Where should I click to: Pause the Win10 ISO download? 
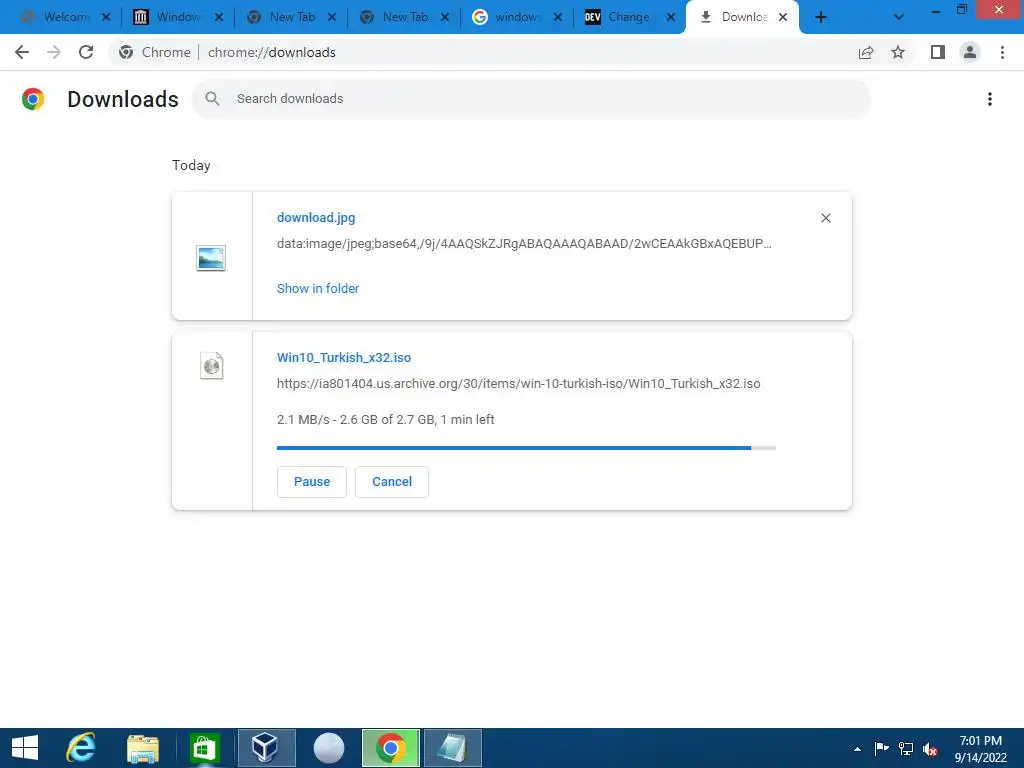click(x=312, y=482)
